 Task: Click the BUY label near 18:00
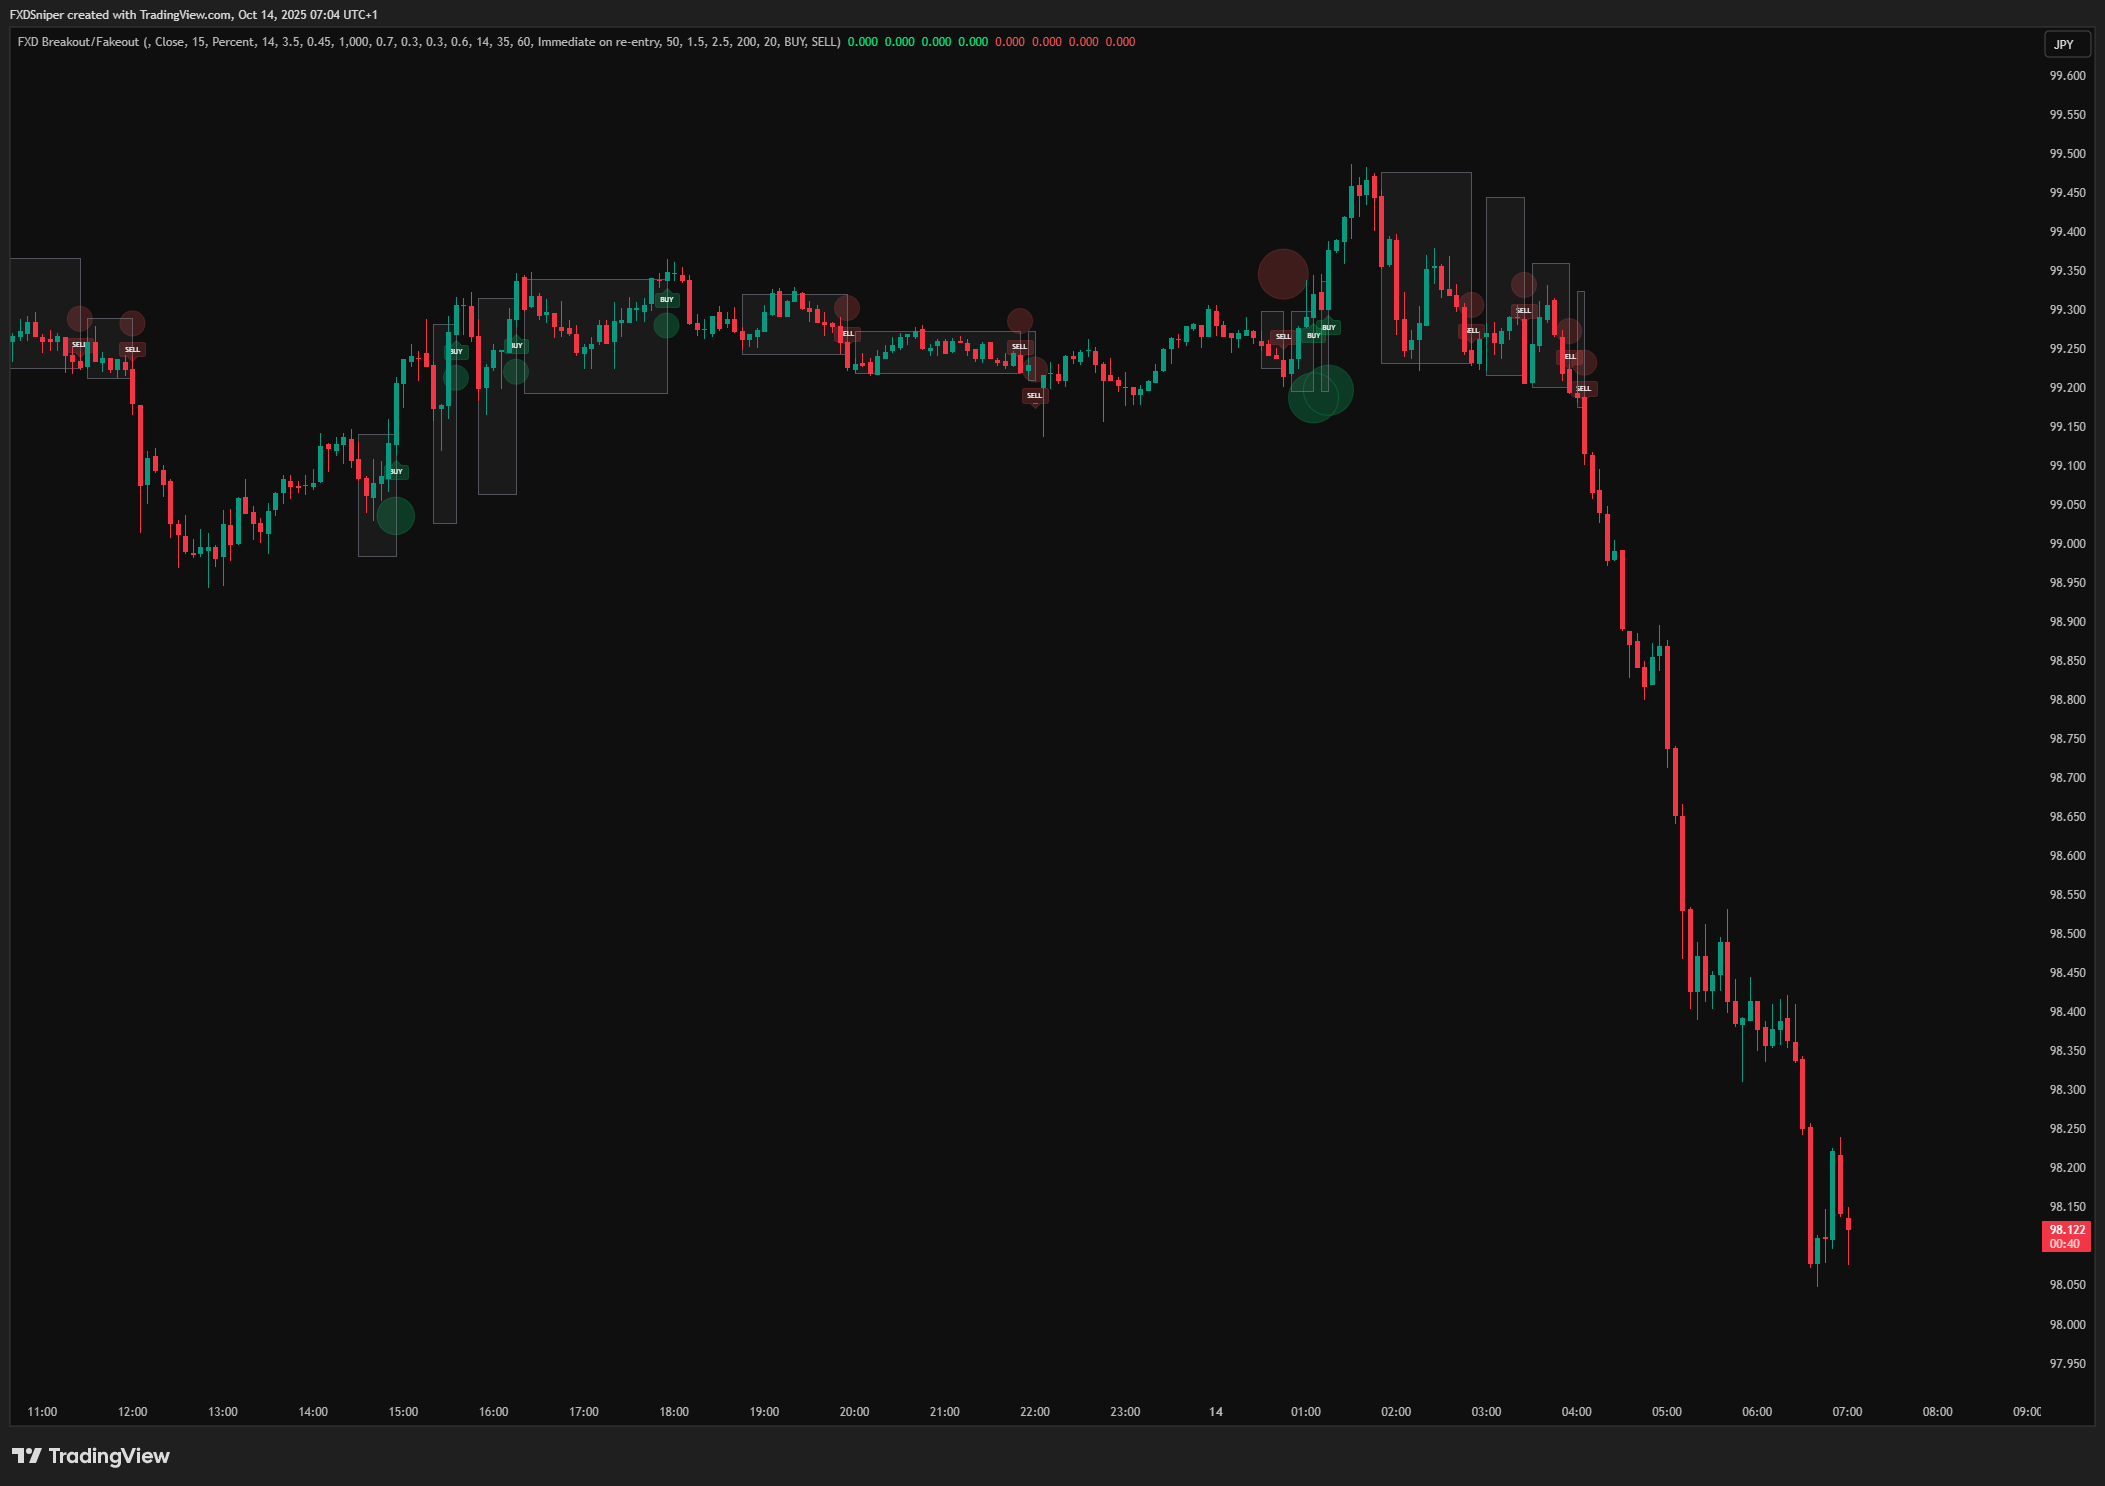667,300
